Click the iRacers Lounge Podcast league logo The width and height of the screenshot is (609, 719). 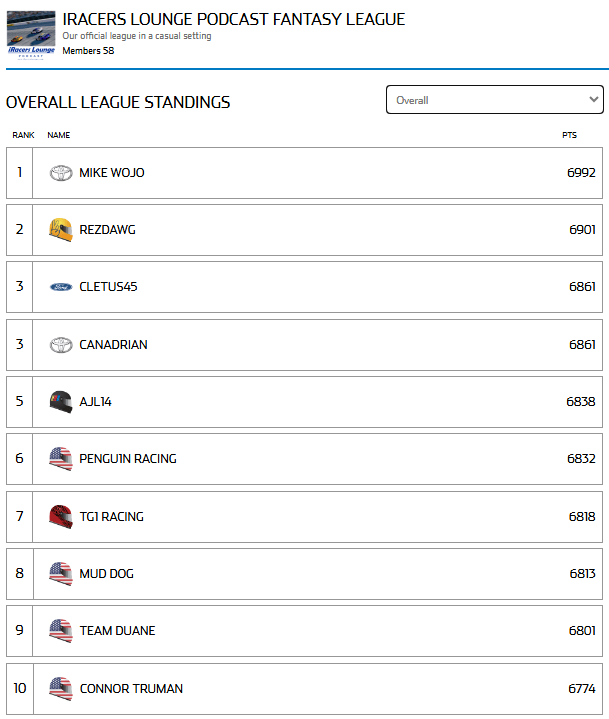31,35
